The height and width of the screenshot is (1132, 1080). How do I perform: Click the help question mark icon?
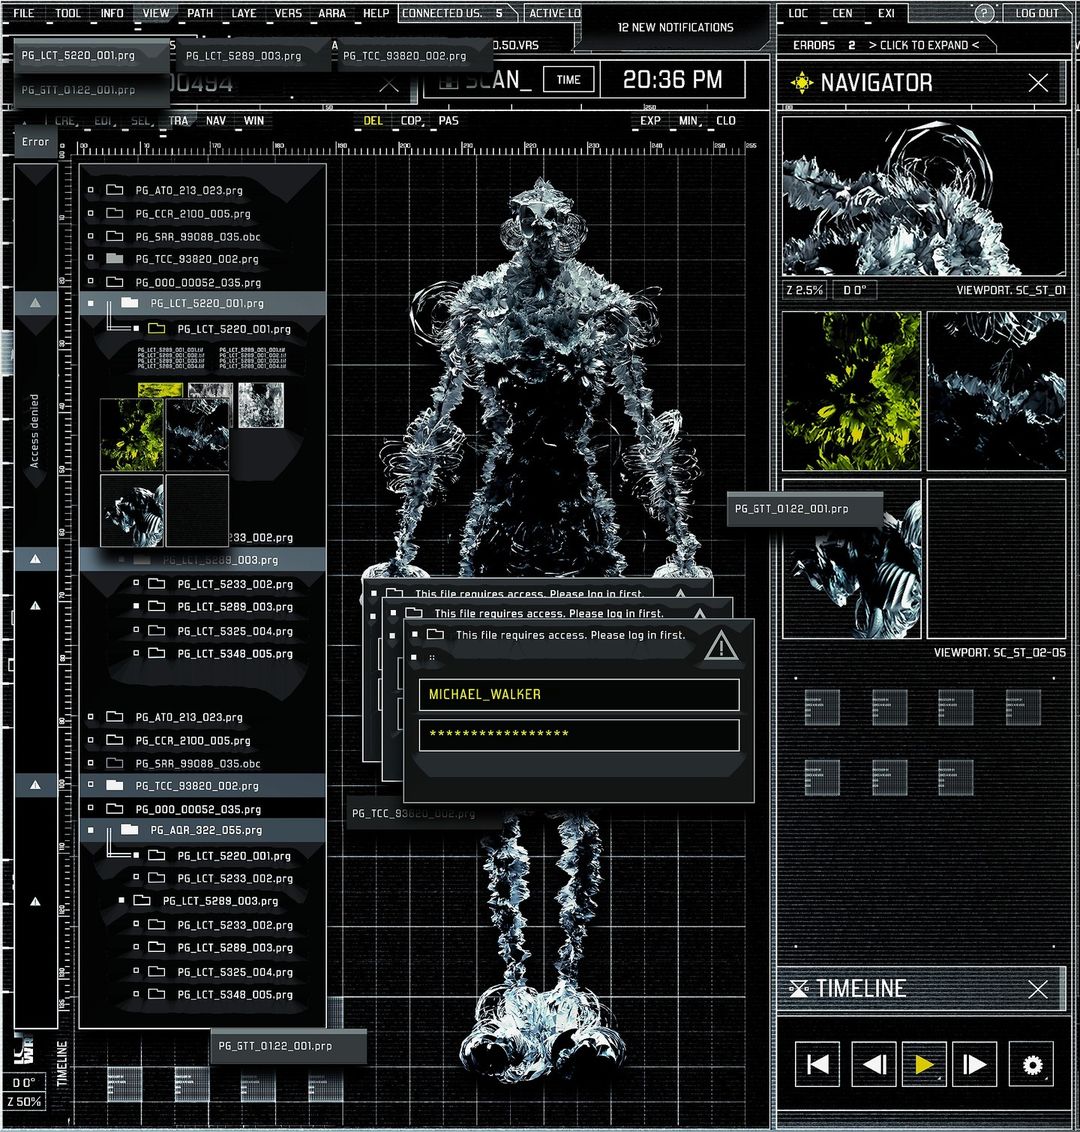coord(984,13)
